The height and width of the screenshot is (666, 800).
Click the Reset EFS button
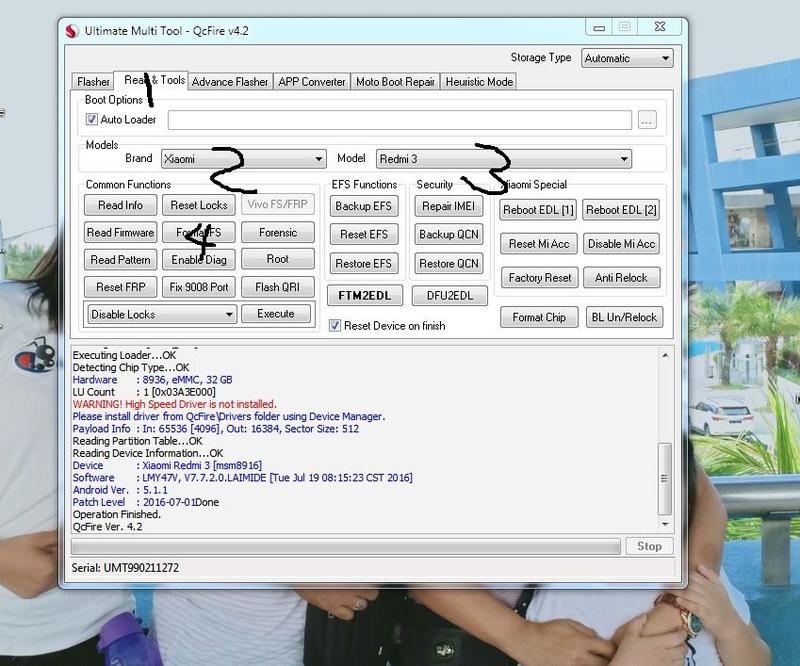[364, 234]
